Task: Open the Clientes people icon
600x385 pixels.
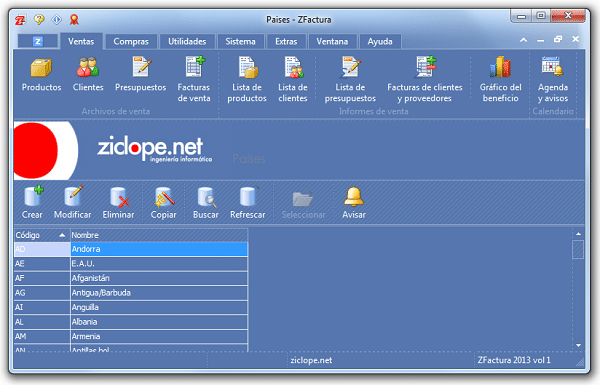Action: pyautogui.click(x=88, y=67)
